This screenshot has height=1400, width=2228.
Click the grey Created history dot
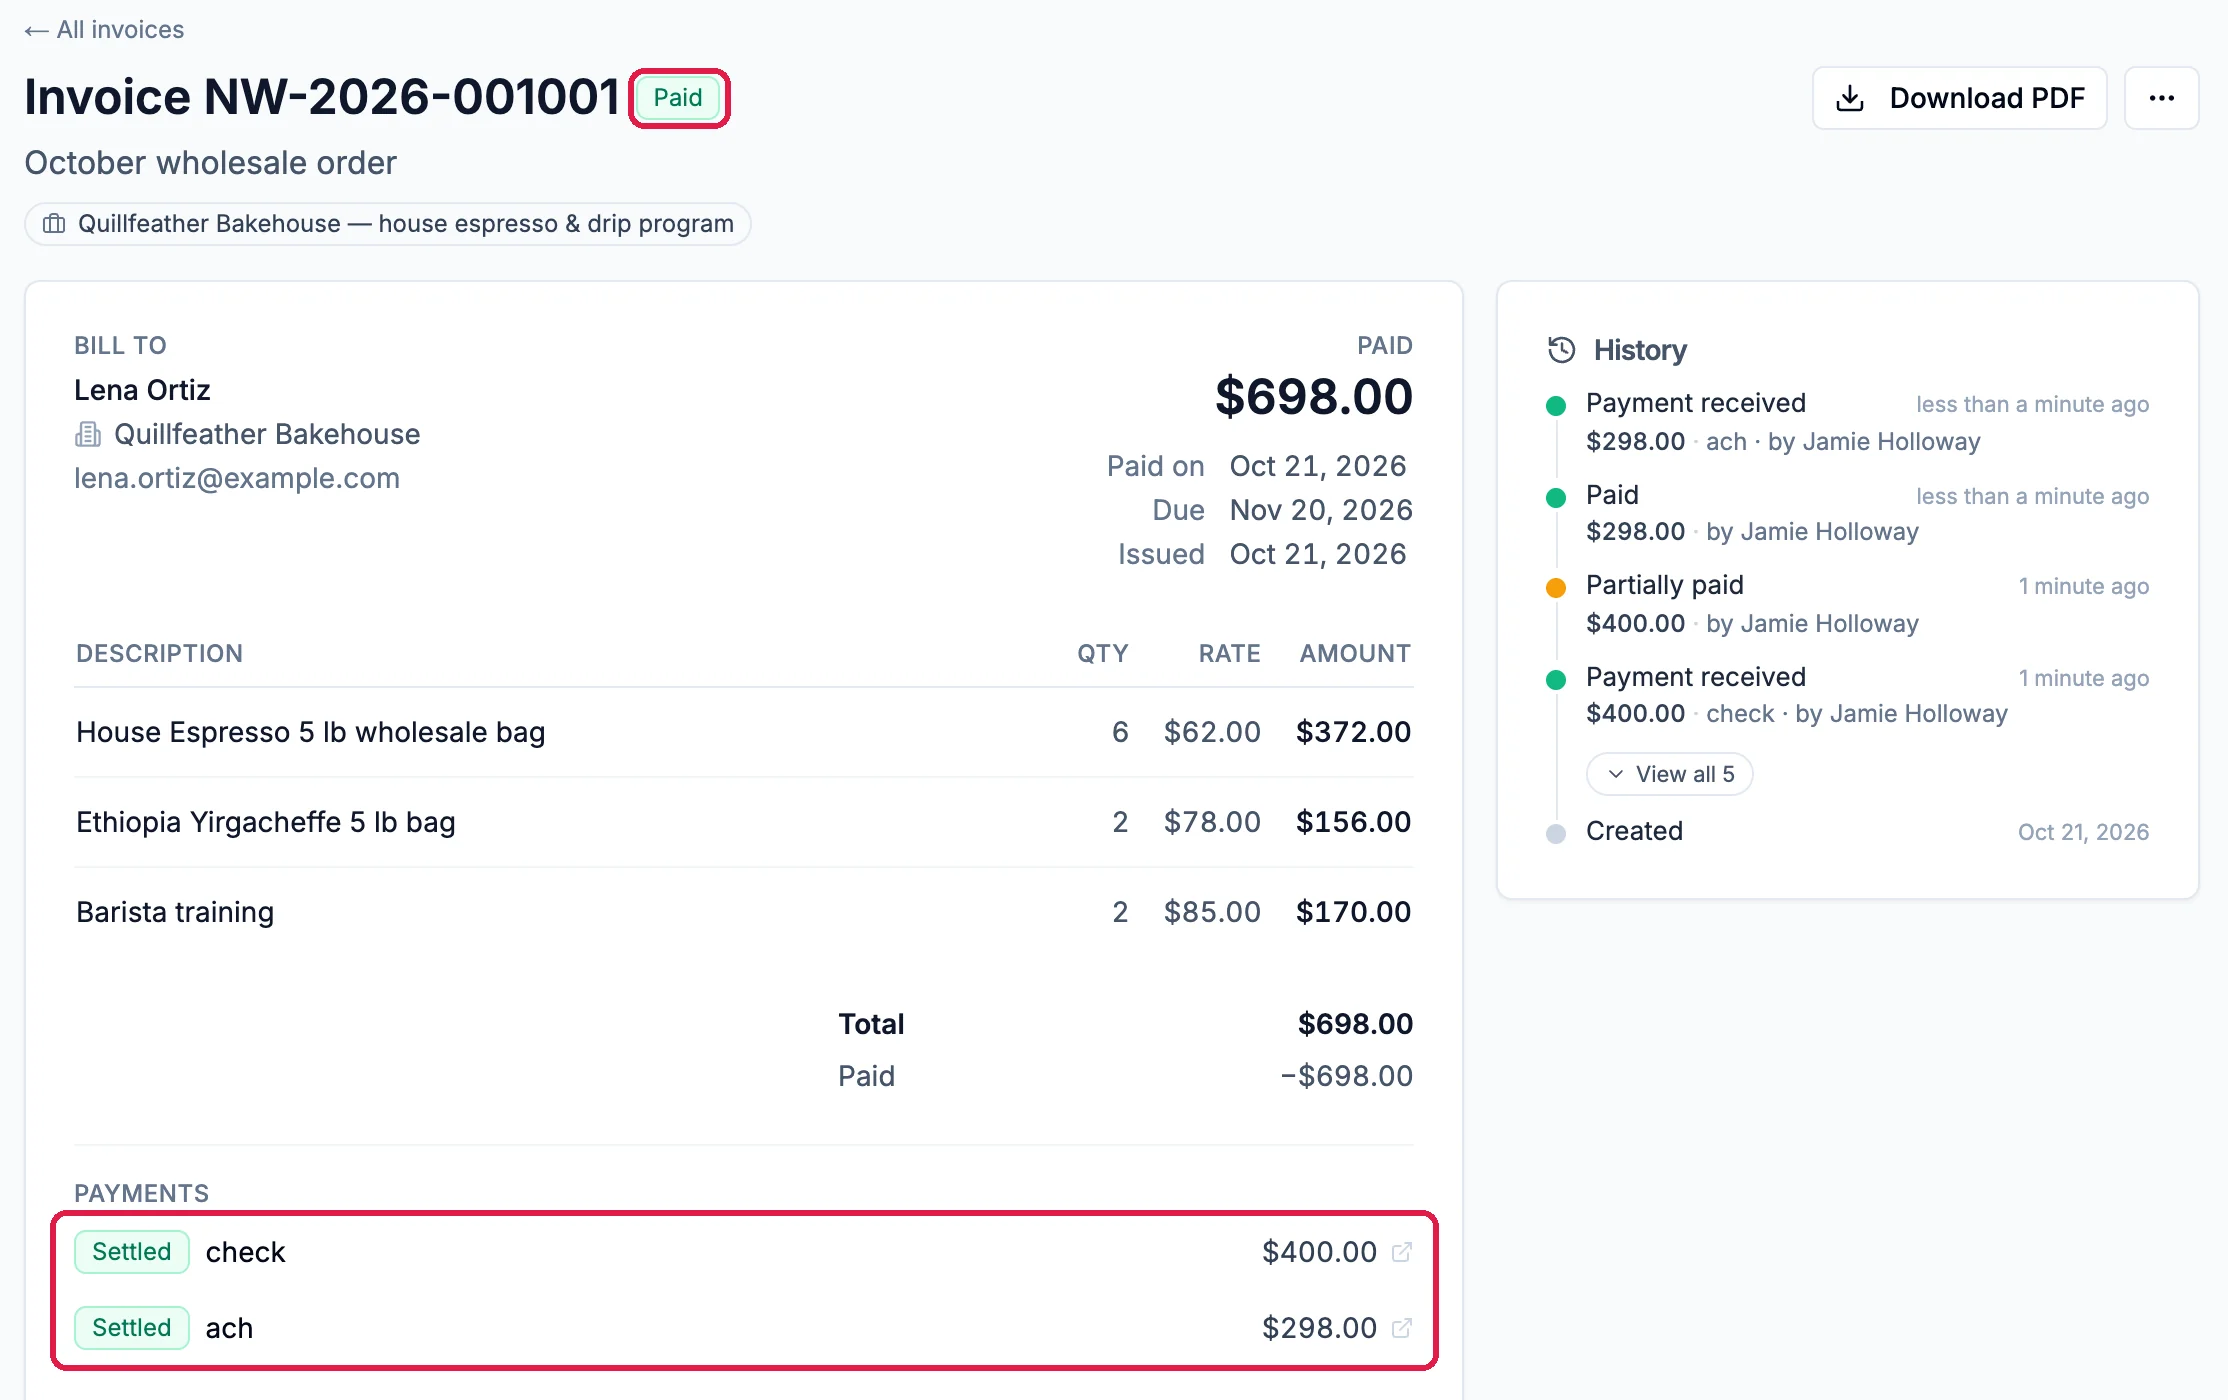pyautogui.click(x=1556, y=834)
